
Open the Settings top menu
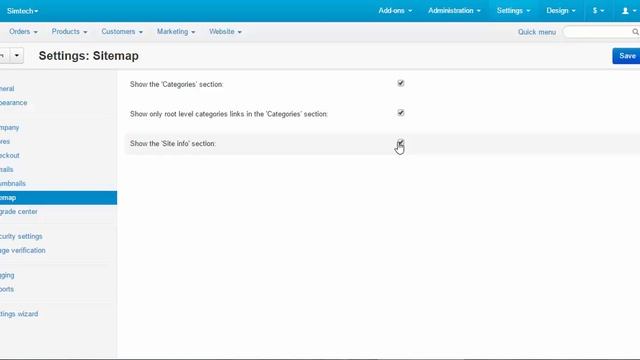pos(513,11)
